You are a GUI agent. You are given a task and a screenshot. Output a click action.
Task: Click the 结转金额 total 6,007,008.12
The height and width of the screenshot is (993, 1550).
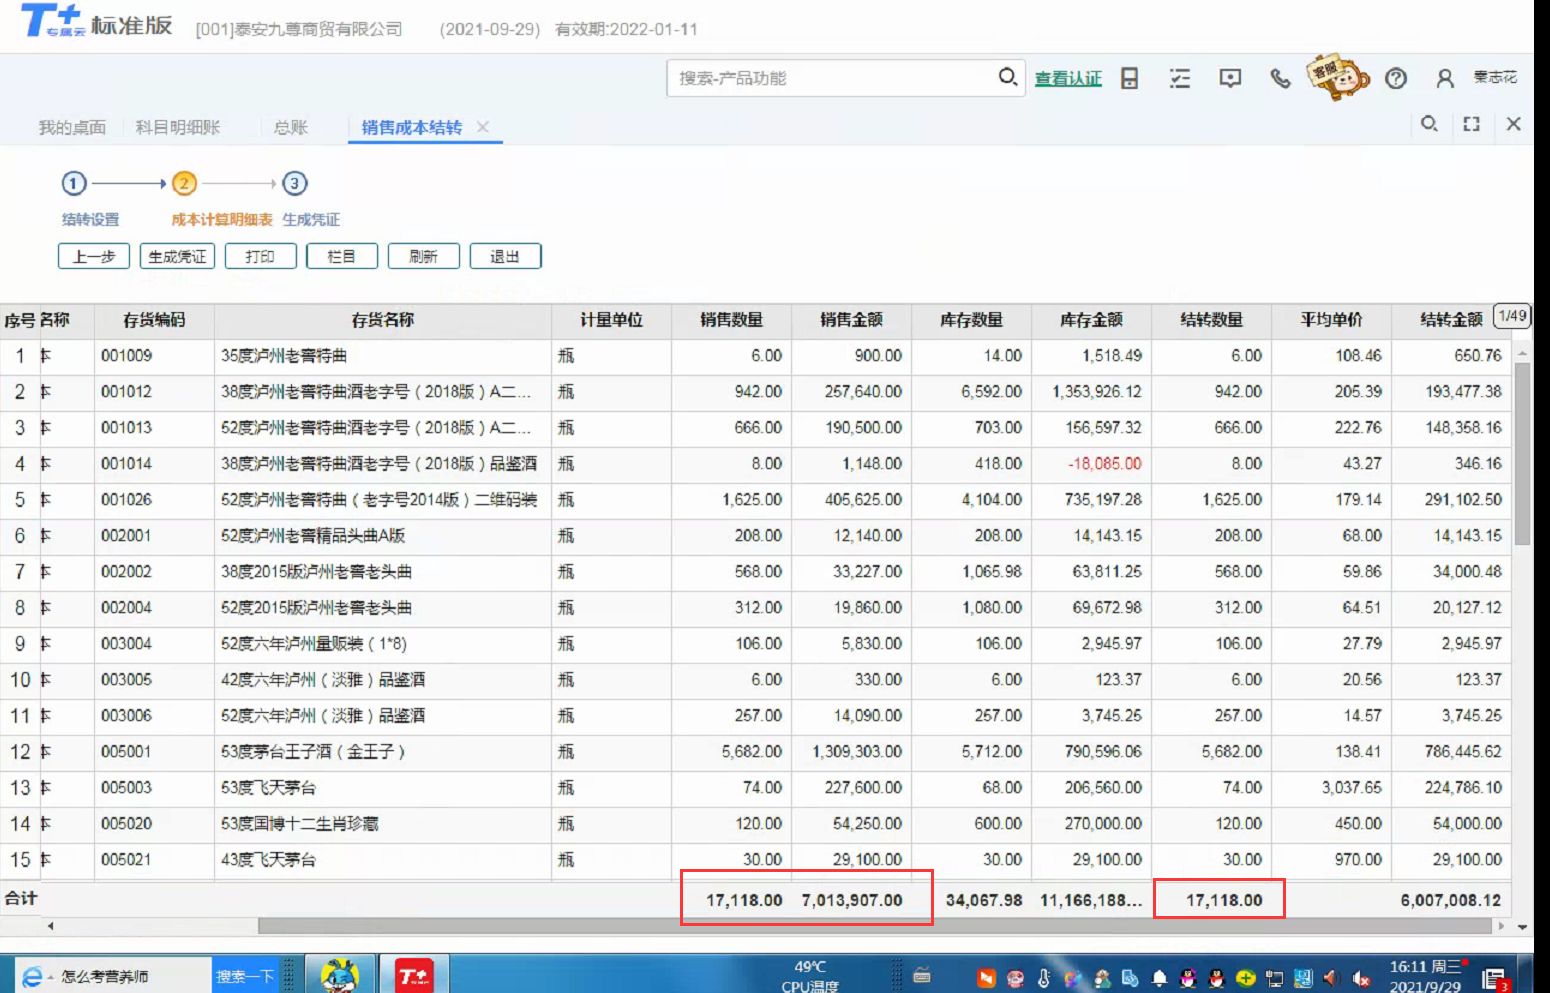[1450, 900]
